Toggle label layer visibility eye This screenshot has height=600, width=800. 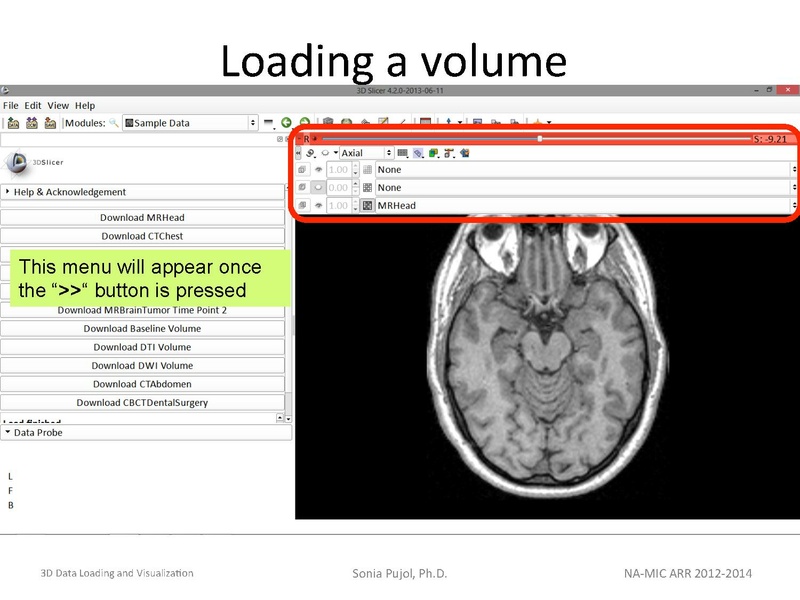coord(318,170)
